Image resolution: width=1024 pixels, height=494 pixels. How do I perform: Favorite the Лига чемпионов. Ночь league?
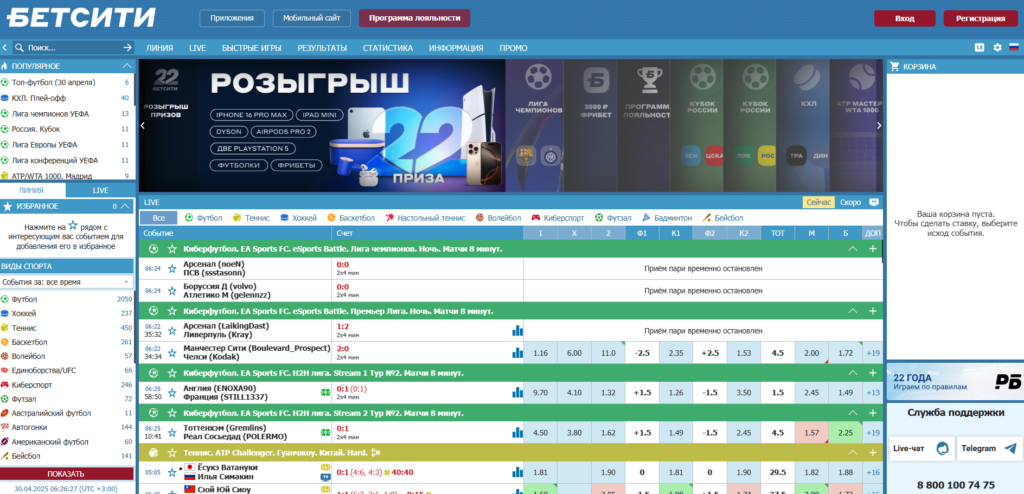(x=172, y=249)
